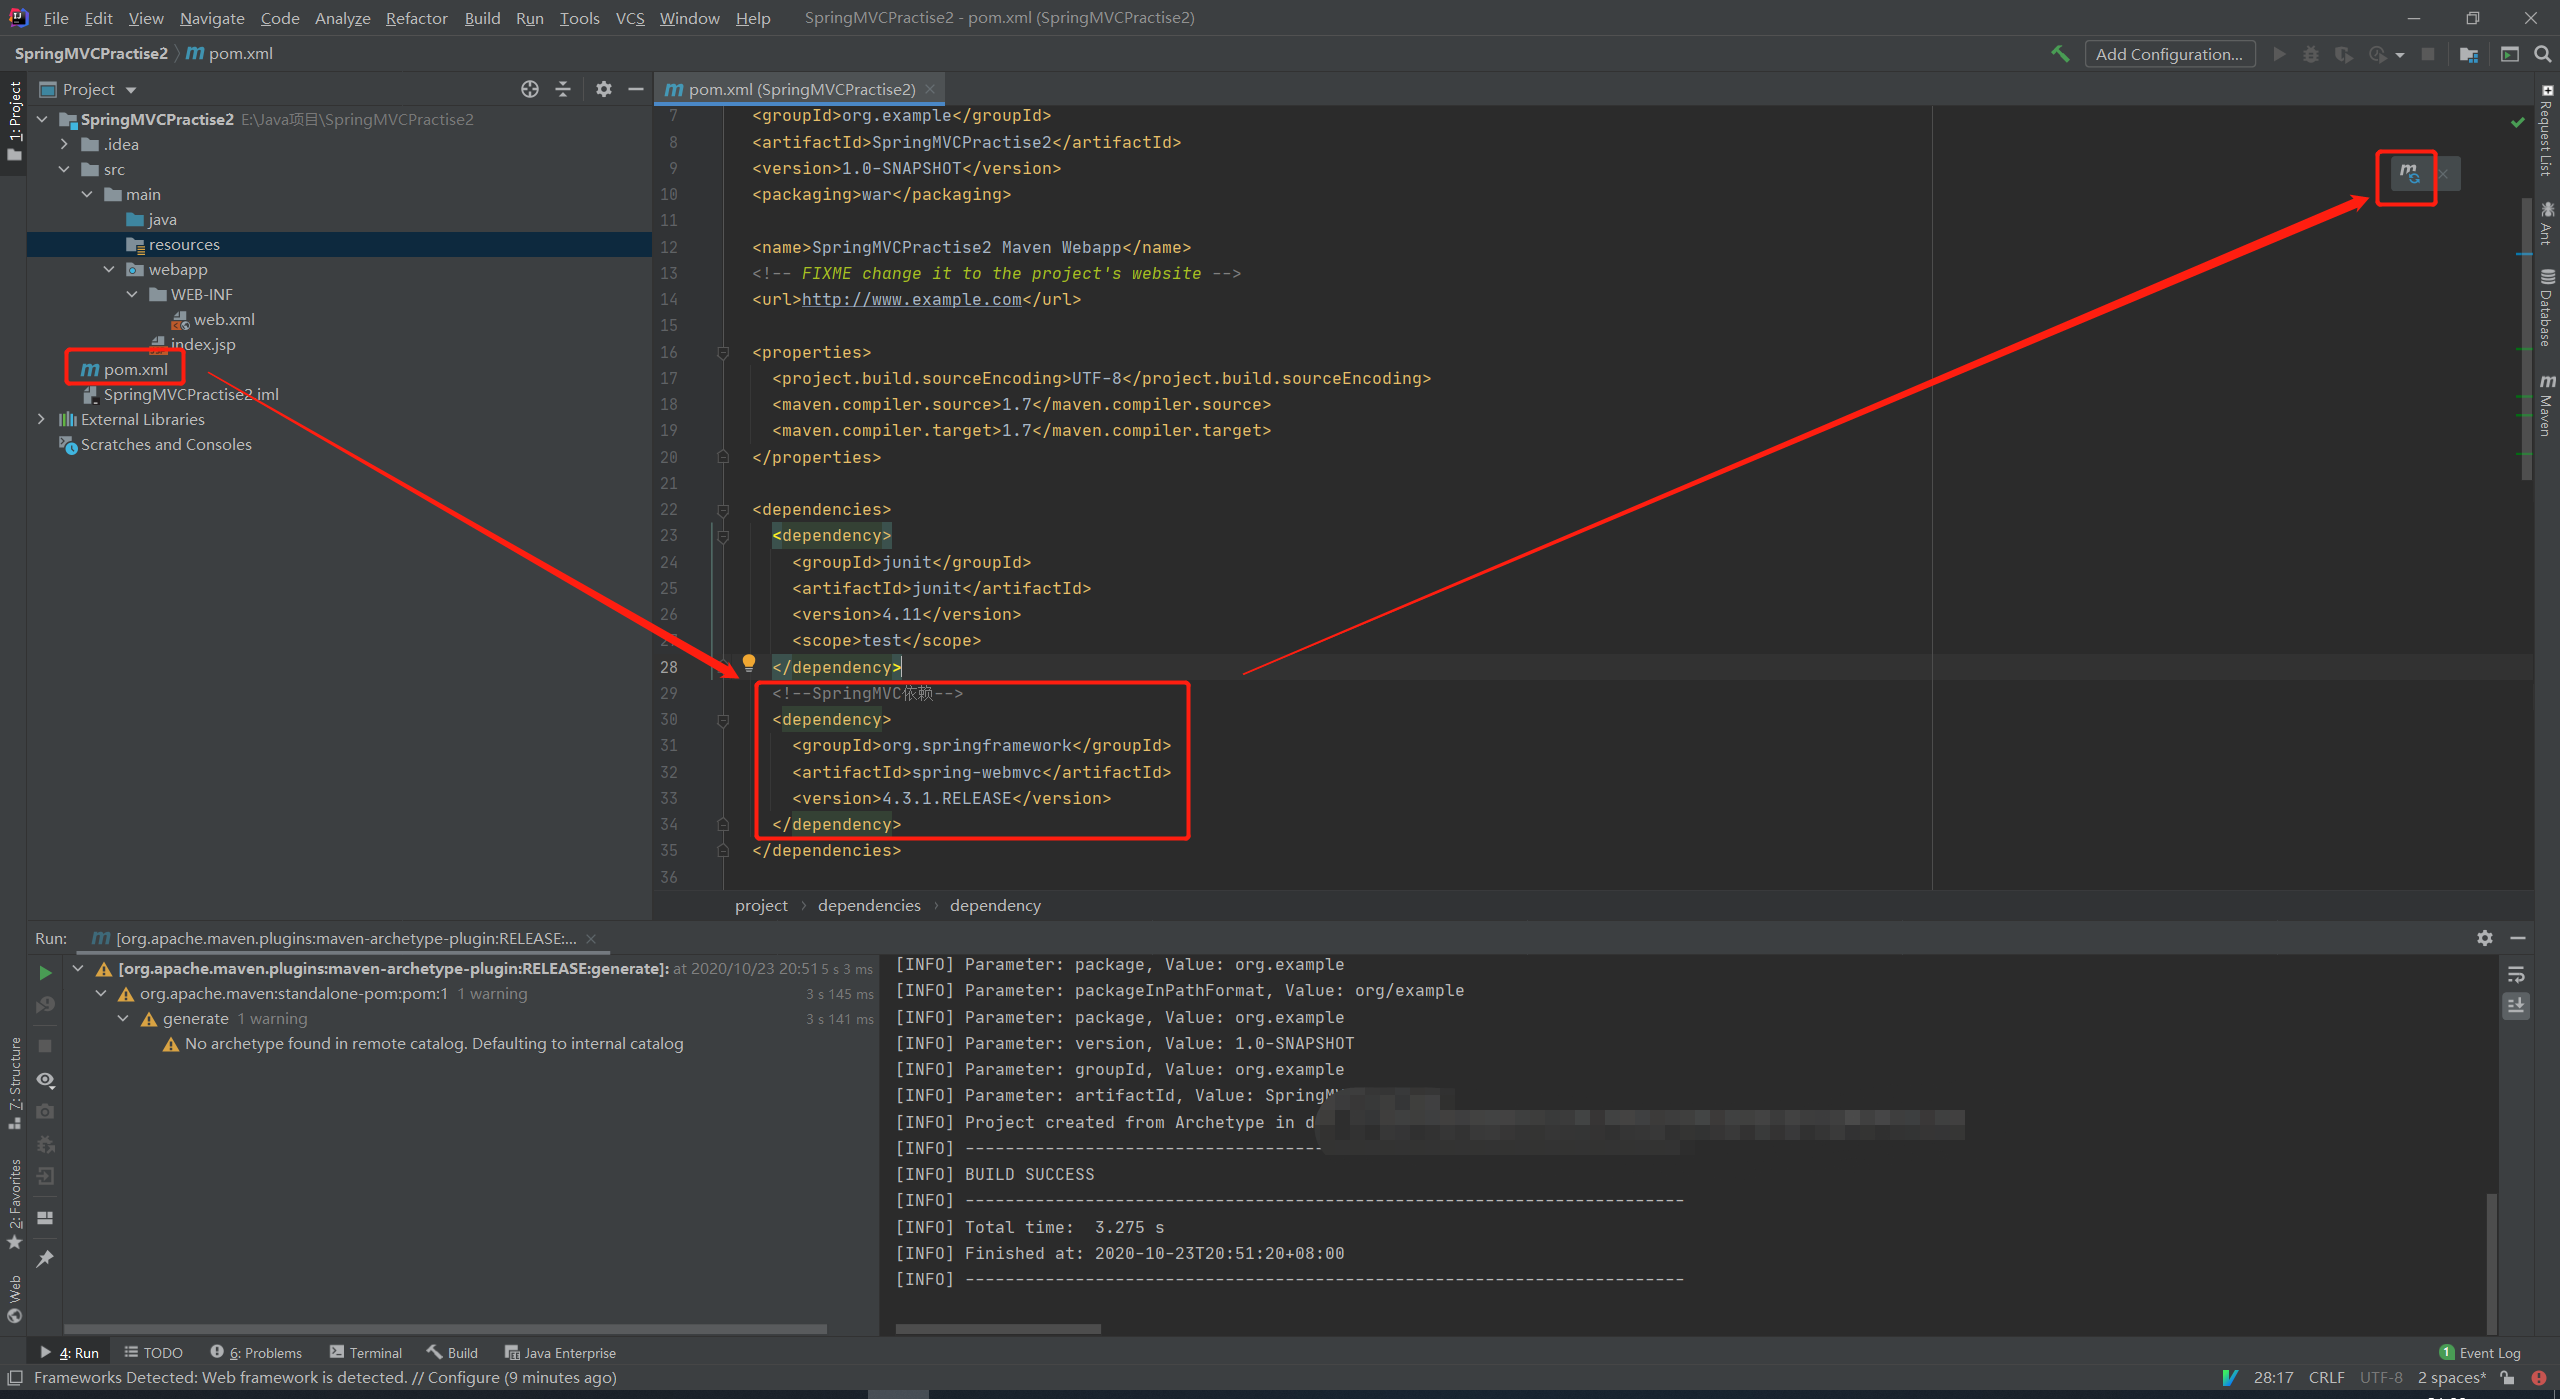Click the Run tree horizontal scrollbar
This screenshot has width=2560, height=1399.
(445, 1329)
